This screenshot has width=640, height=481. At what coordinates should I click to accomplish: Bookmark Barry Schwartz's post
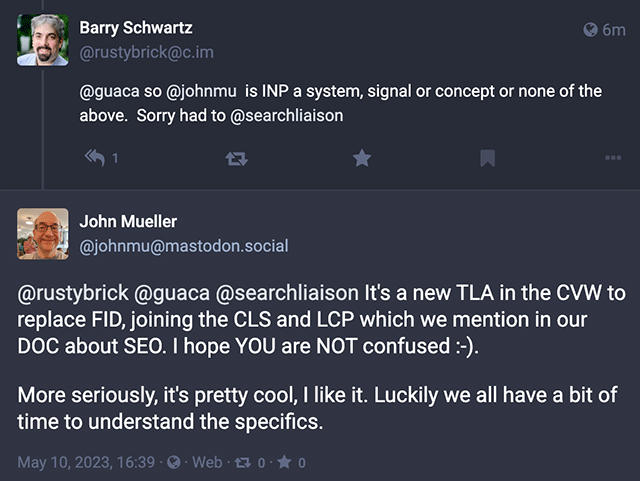click(487, 158)
